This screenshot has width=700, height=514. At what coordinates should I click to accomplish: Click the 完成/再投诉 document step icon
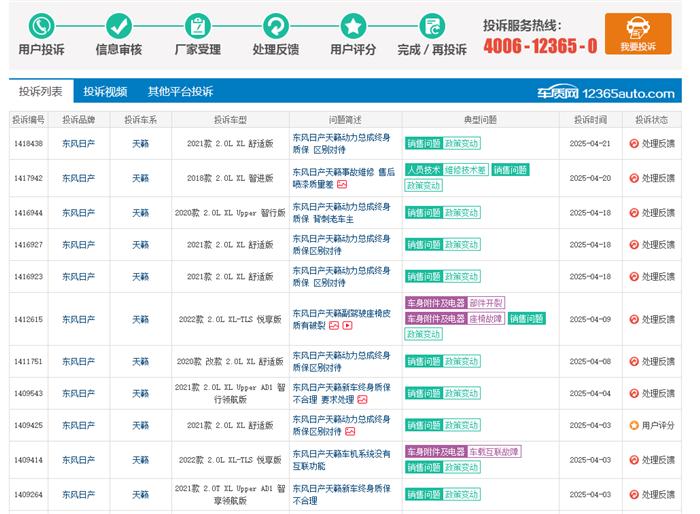(432, 26)
